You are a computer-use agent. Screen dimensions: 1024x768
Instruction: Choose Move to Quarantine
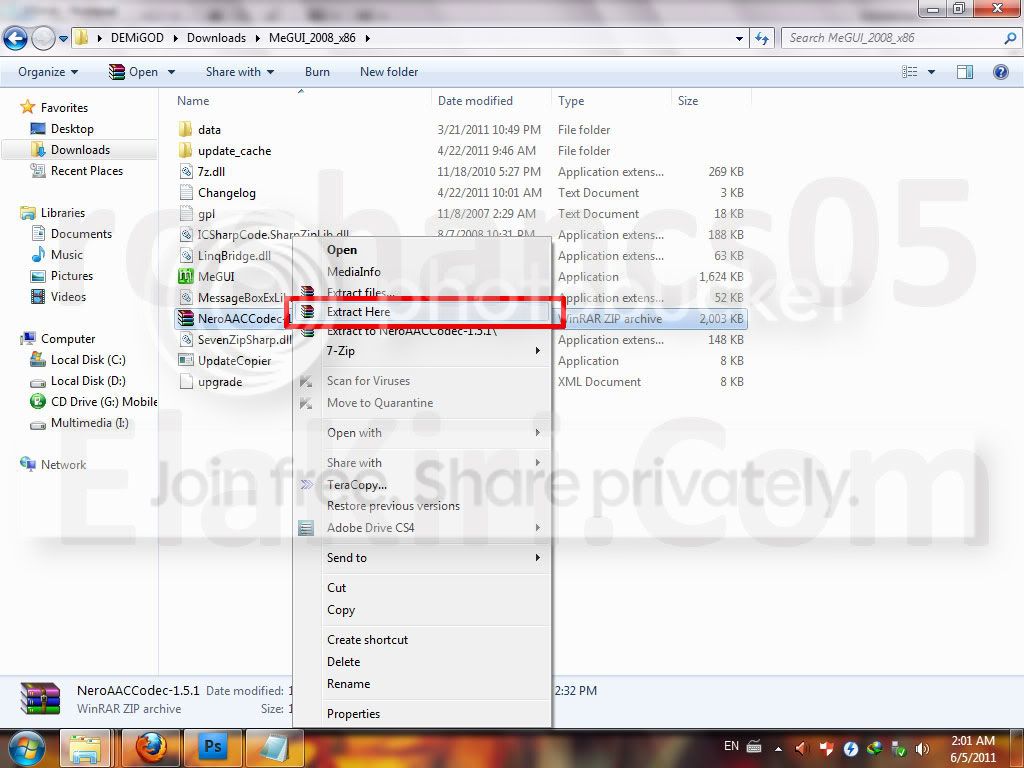click(x=422, y=403)
